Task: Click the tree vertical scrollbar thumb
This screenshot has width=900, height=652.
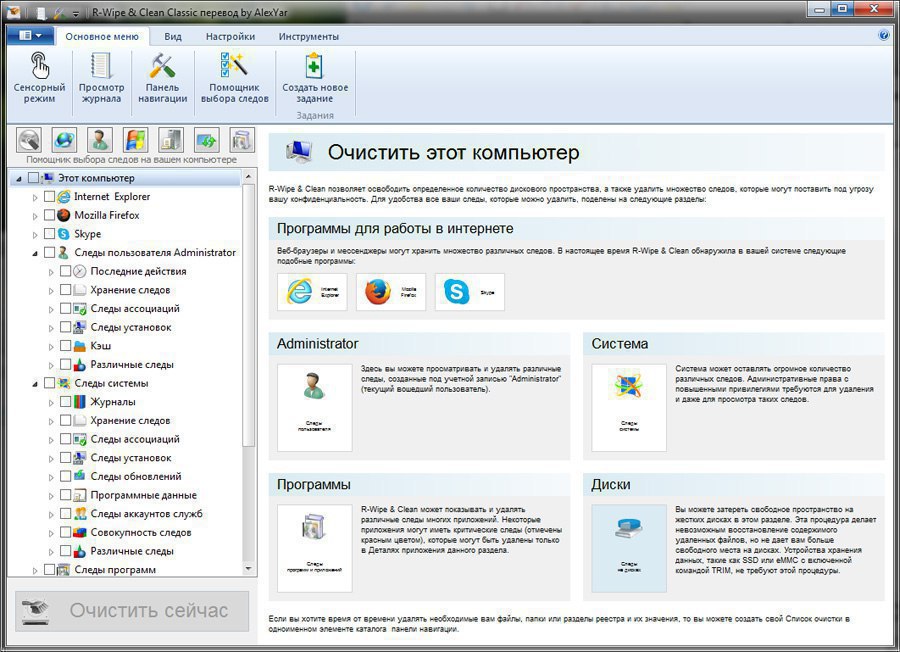Action: coord(249,315)
